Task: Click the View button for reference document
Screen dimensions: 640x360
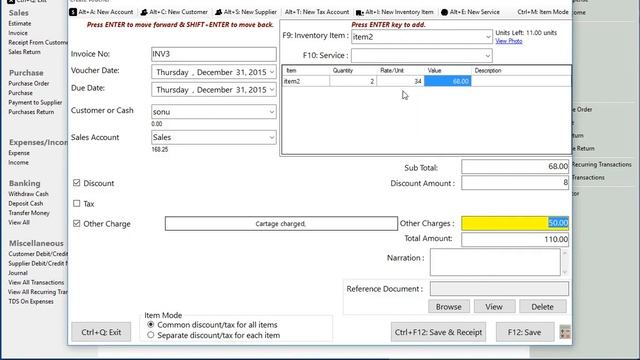Action: point(494,307)
